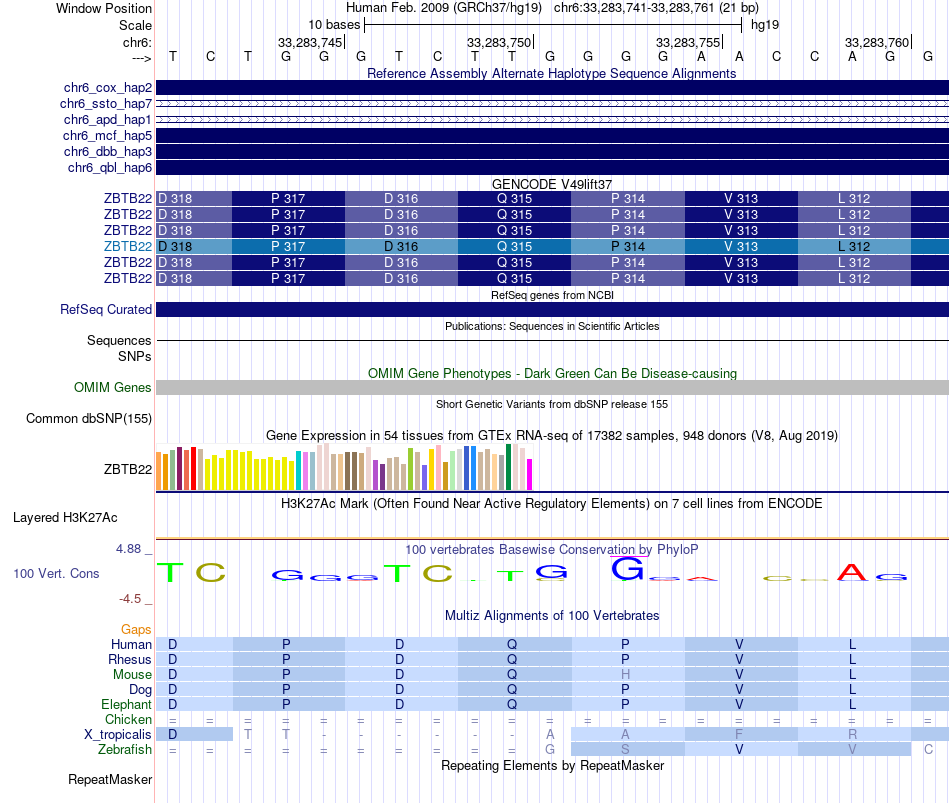Click the ZBTB22 label beside GTEx chart
The height and width of the screenshot is (803, 950).
[x=128, y=469]
